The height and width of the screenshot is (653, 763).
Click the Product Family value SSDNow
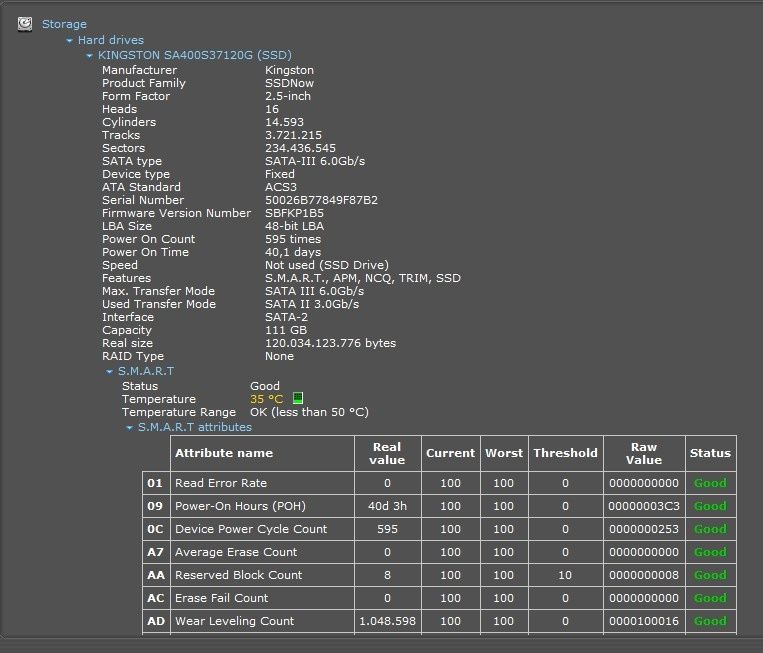(x=290, y=83)
